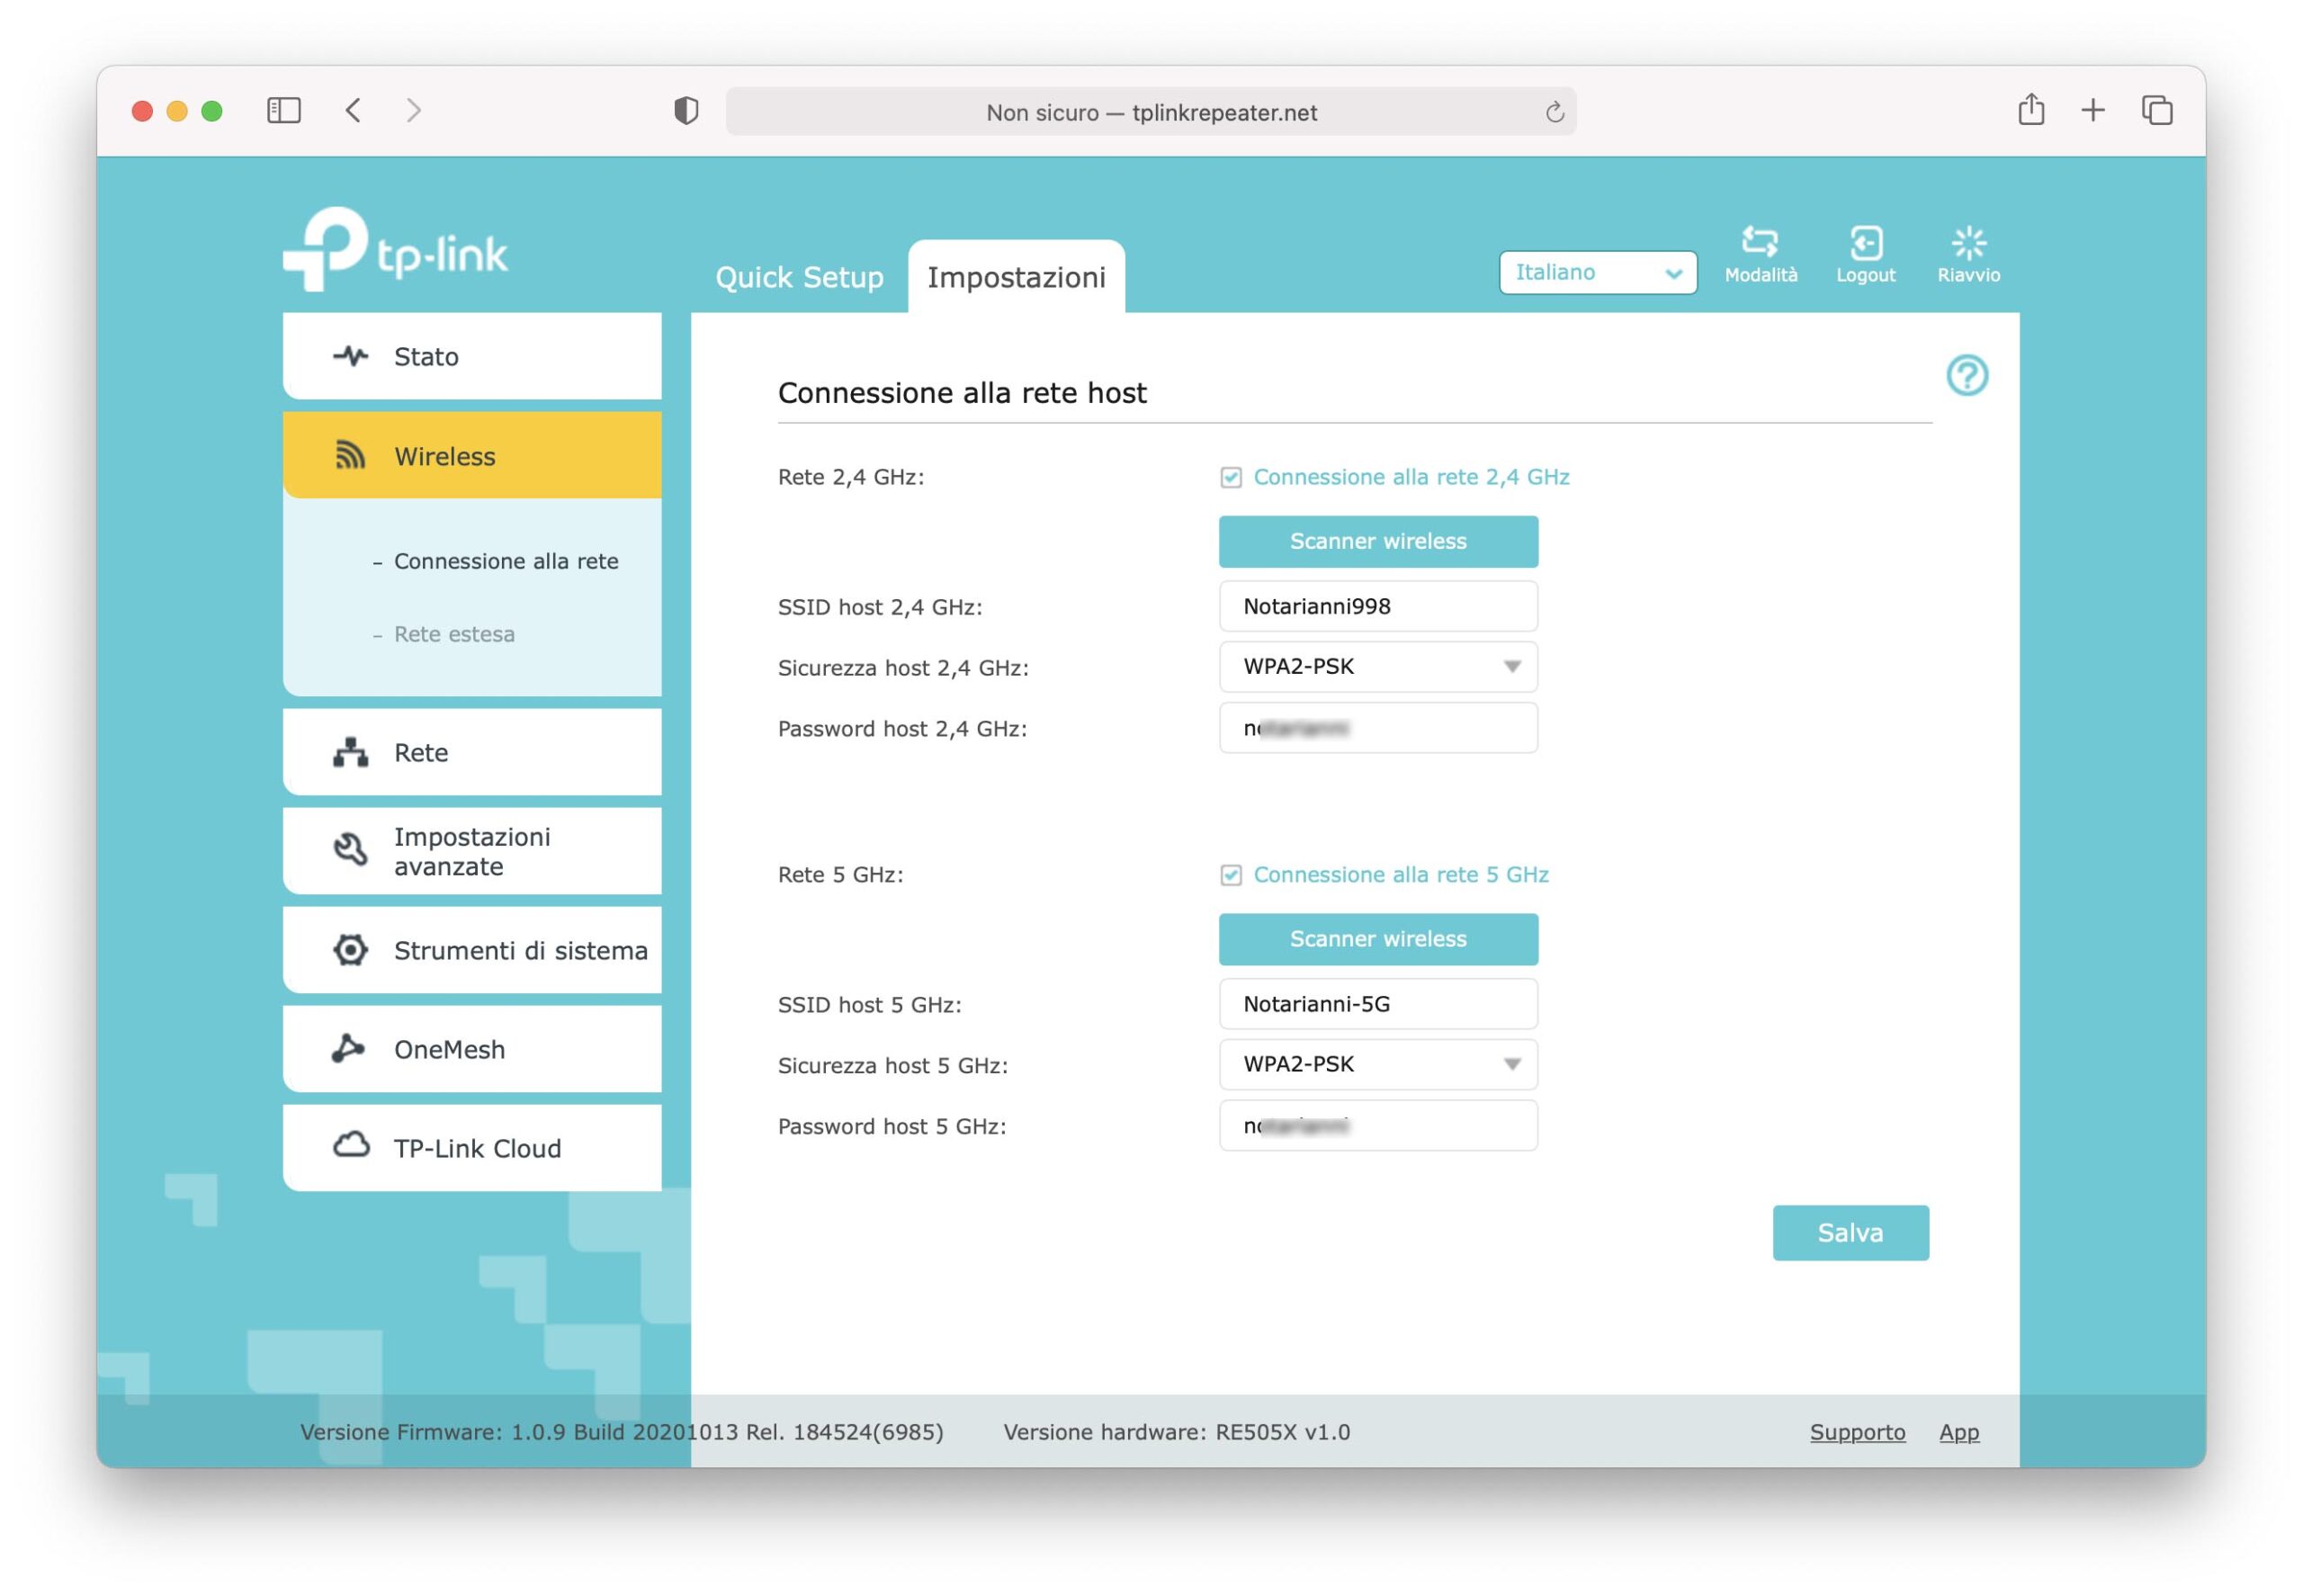Open the Italiano language dropdown
This screenshot has width=2303, height=1596.
1597,273
